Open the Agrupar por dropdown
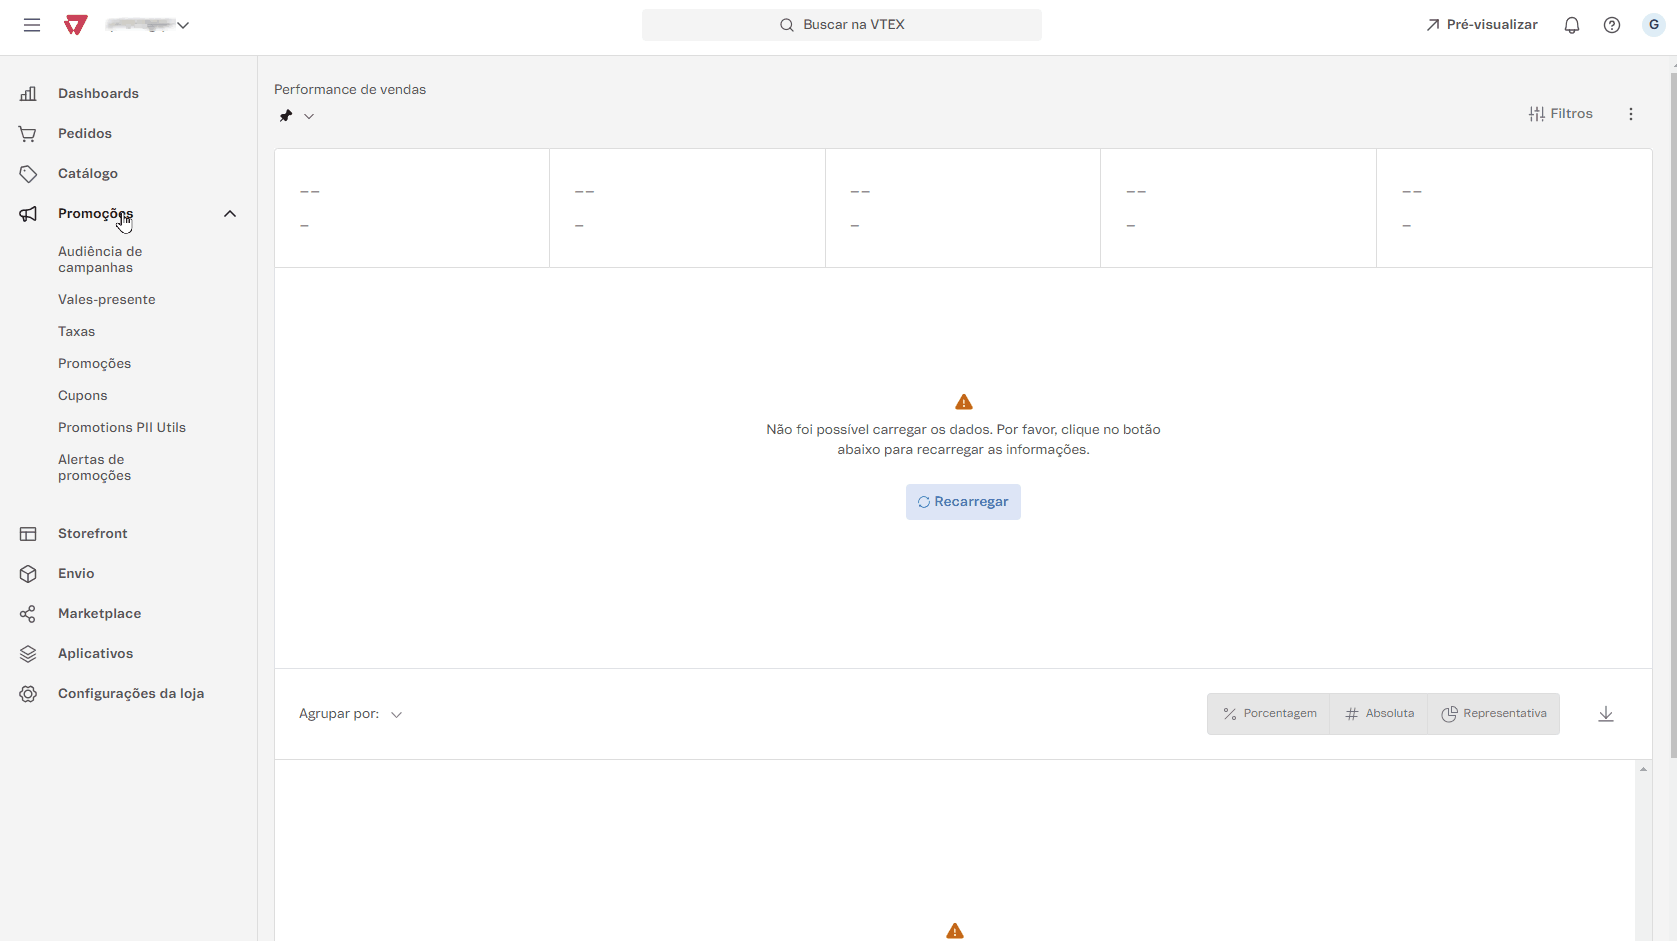 click(x=351, y=714)
